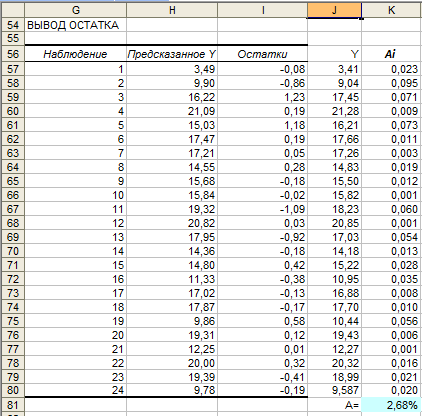Select Ai value 0,071
This screenshot has width=422, height=416.
(x=392, y=97)
